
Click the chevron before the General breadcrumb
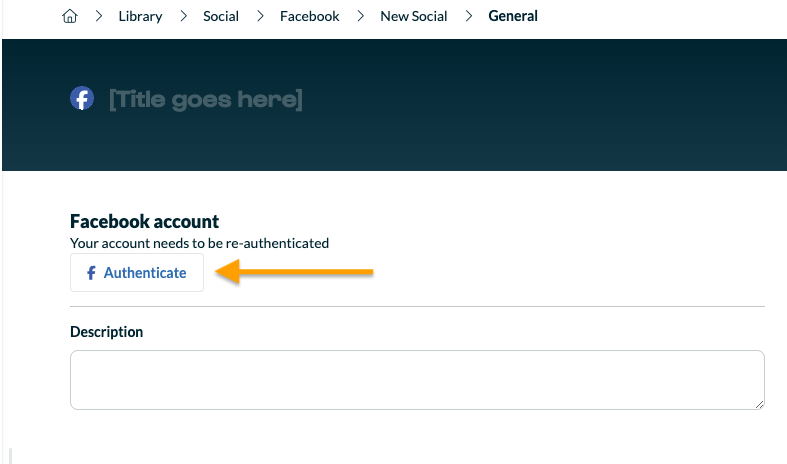coord(469,16)
